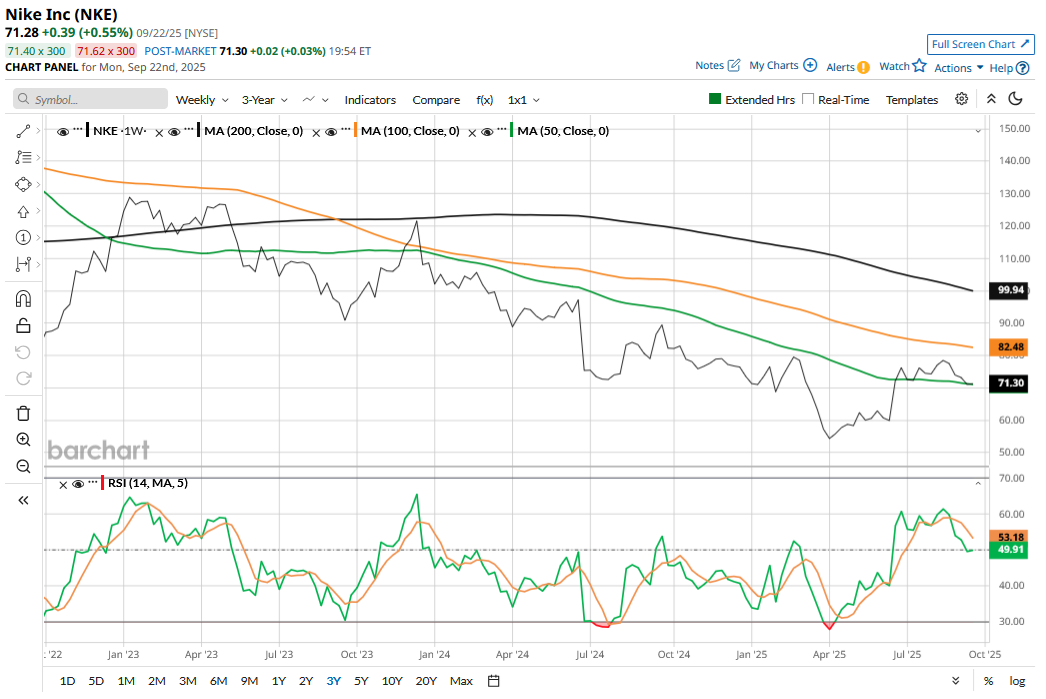Toggle the Extended Hrs option

click(x=715, y=100)
